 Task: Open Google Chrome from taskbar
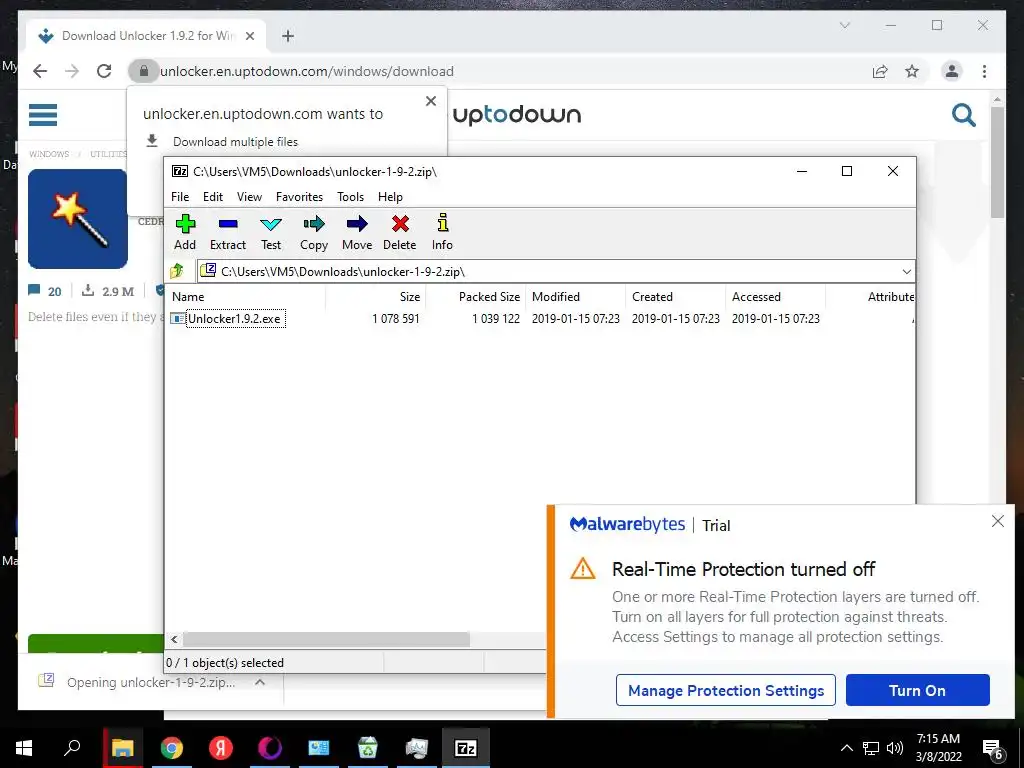pos(172,748)
